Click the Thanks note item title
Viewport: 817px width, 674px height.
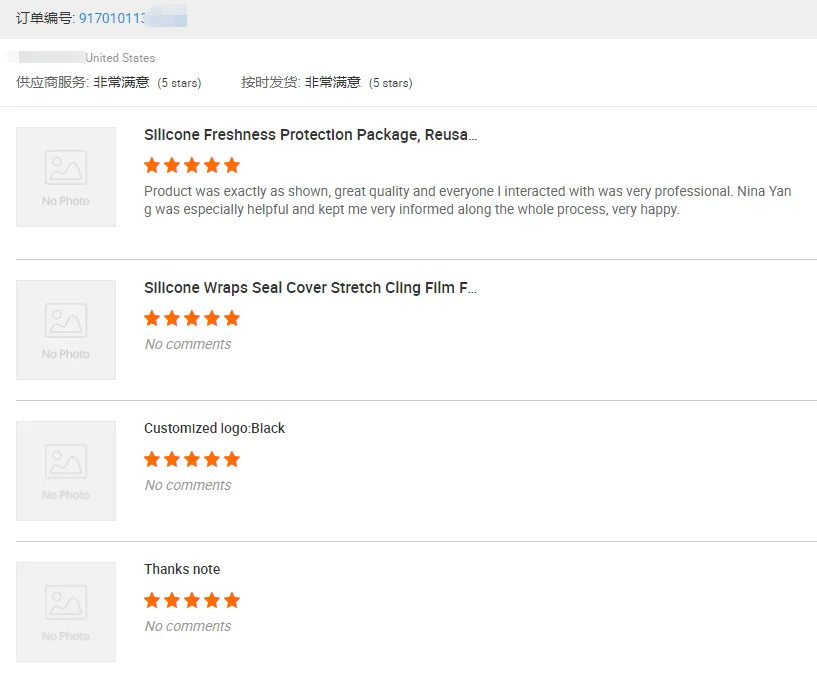[182, 569]
